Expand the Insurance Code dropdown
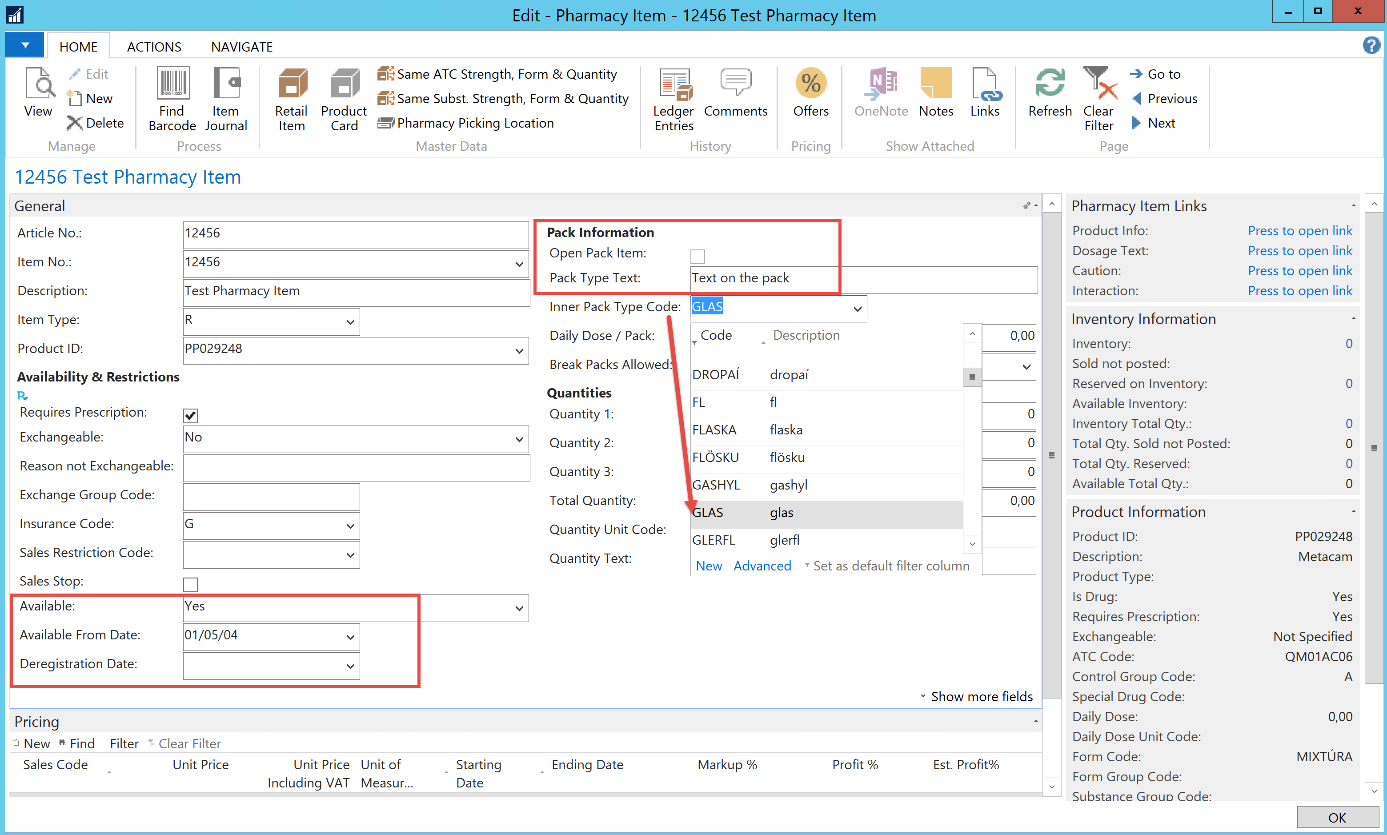The width and height of the screenshot is (1387, 835). coord(350,525)
